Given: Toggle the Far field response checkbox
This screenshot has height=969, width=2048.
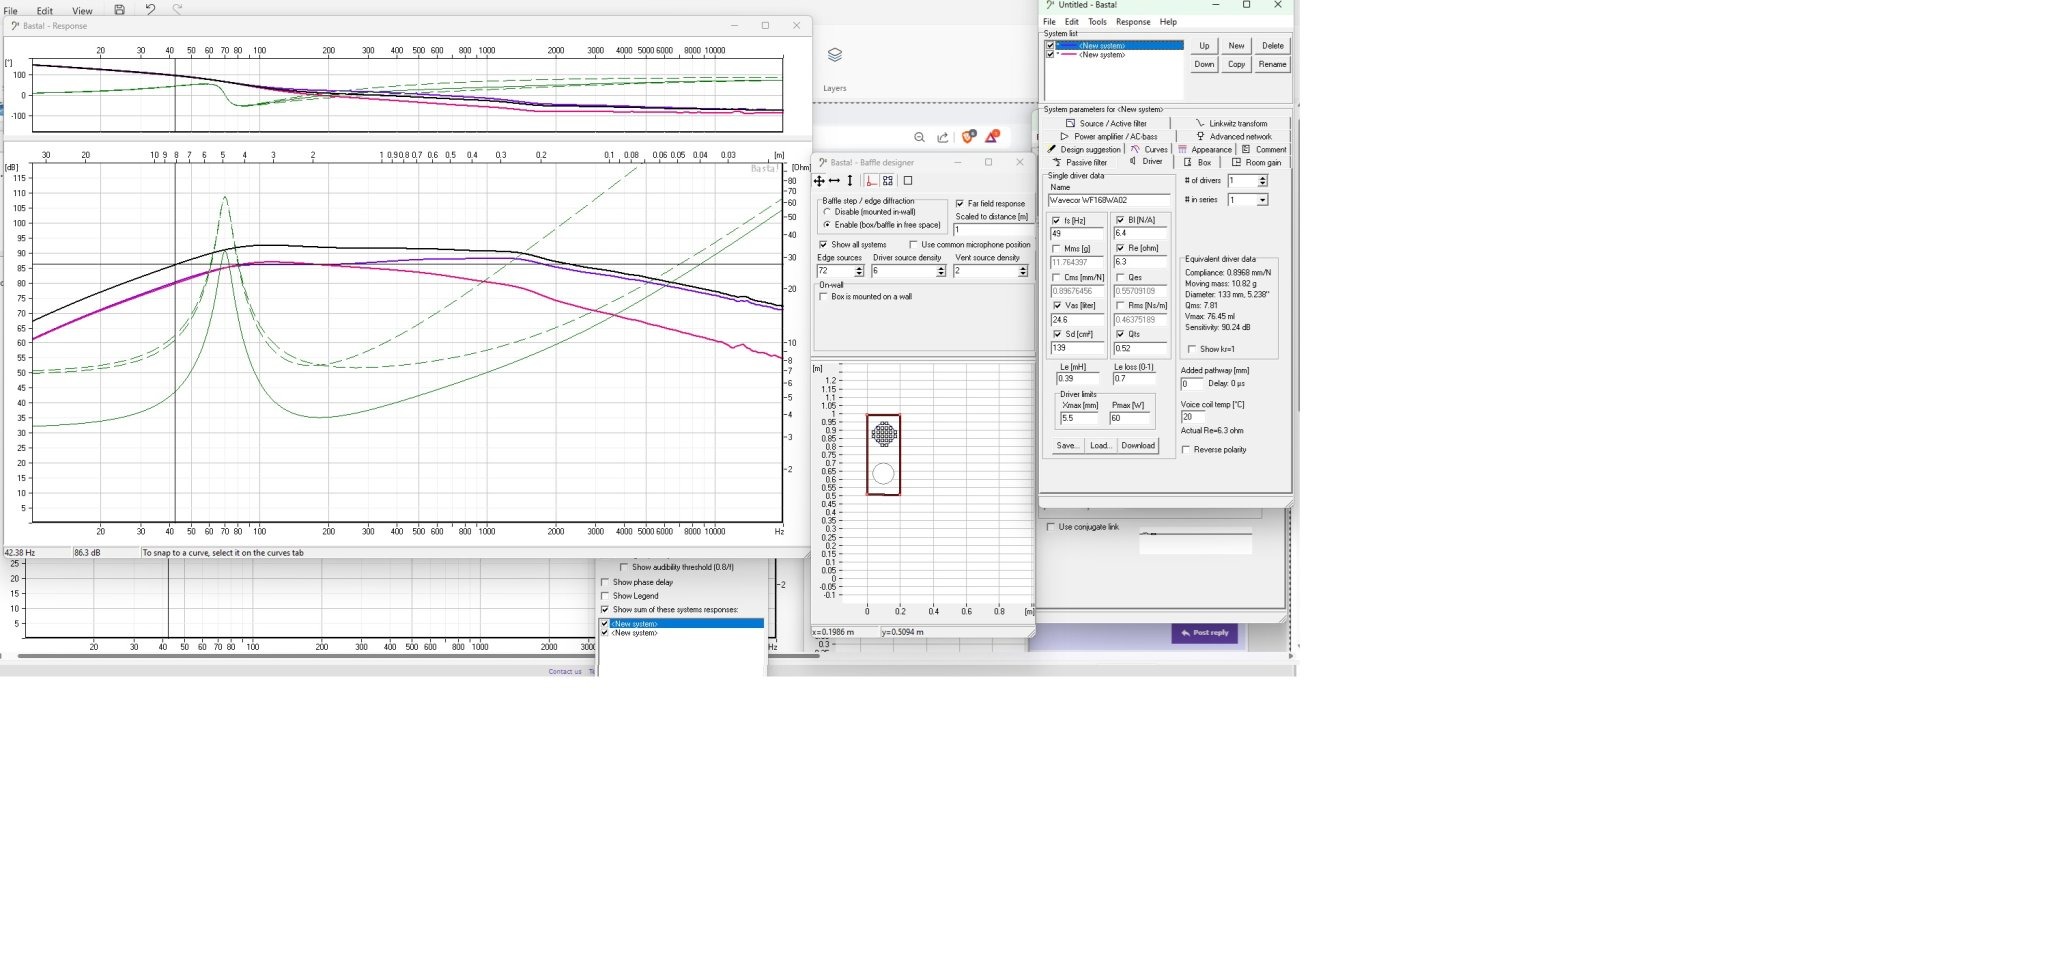Looking at the screenshot, I should pos(960,203).
